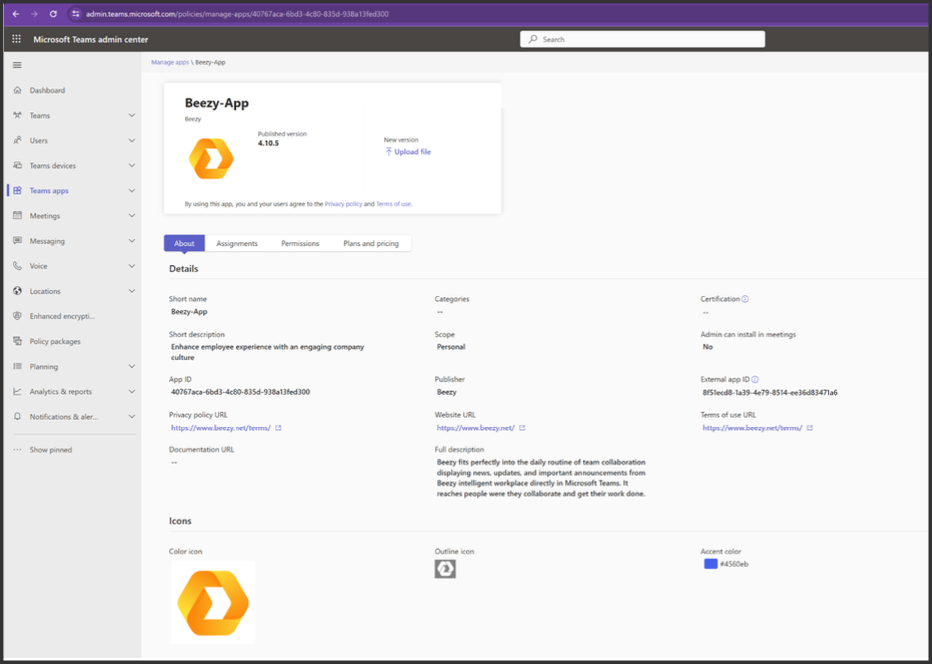Screen dimensions: 932x664
Task: Click the Policy packages icon
Action: click(17, 341)
